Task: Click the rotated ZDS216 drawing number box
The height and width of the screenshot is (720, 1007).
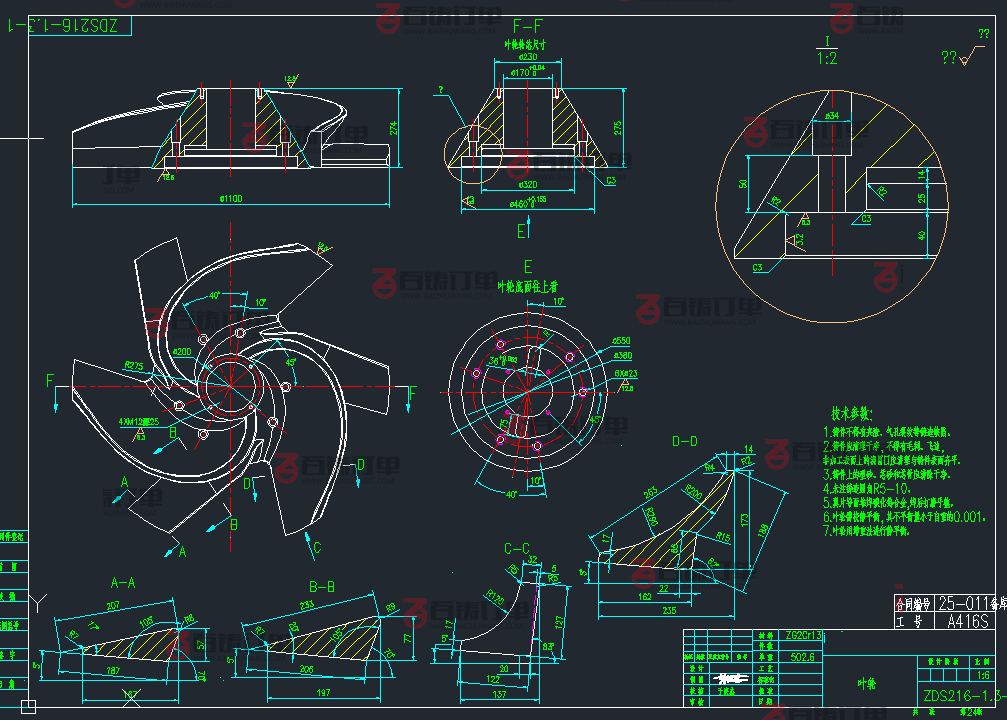Action: click(x=66, y=26)
